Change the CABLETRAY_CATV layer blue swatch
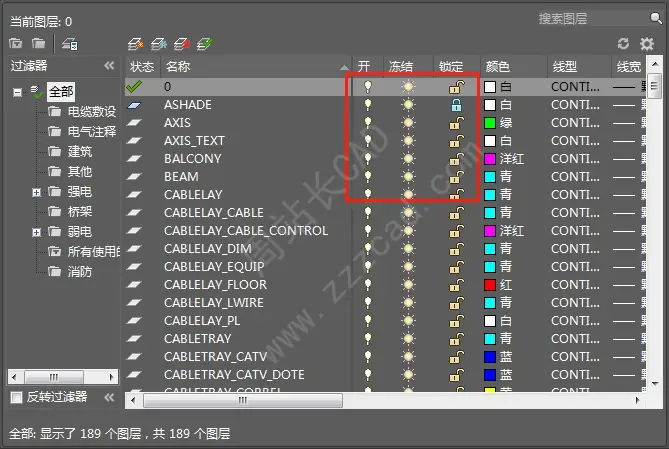Image resolution: width=669 pixels, height=449 pixels. coord(490,357)
